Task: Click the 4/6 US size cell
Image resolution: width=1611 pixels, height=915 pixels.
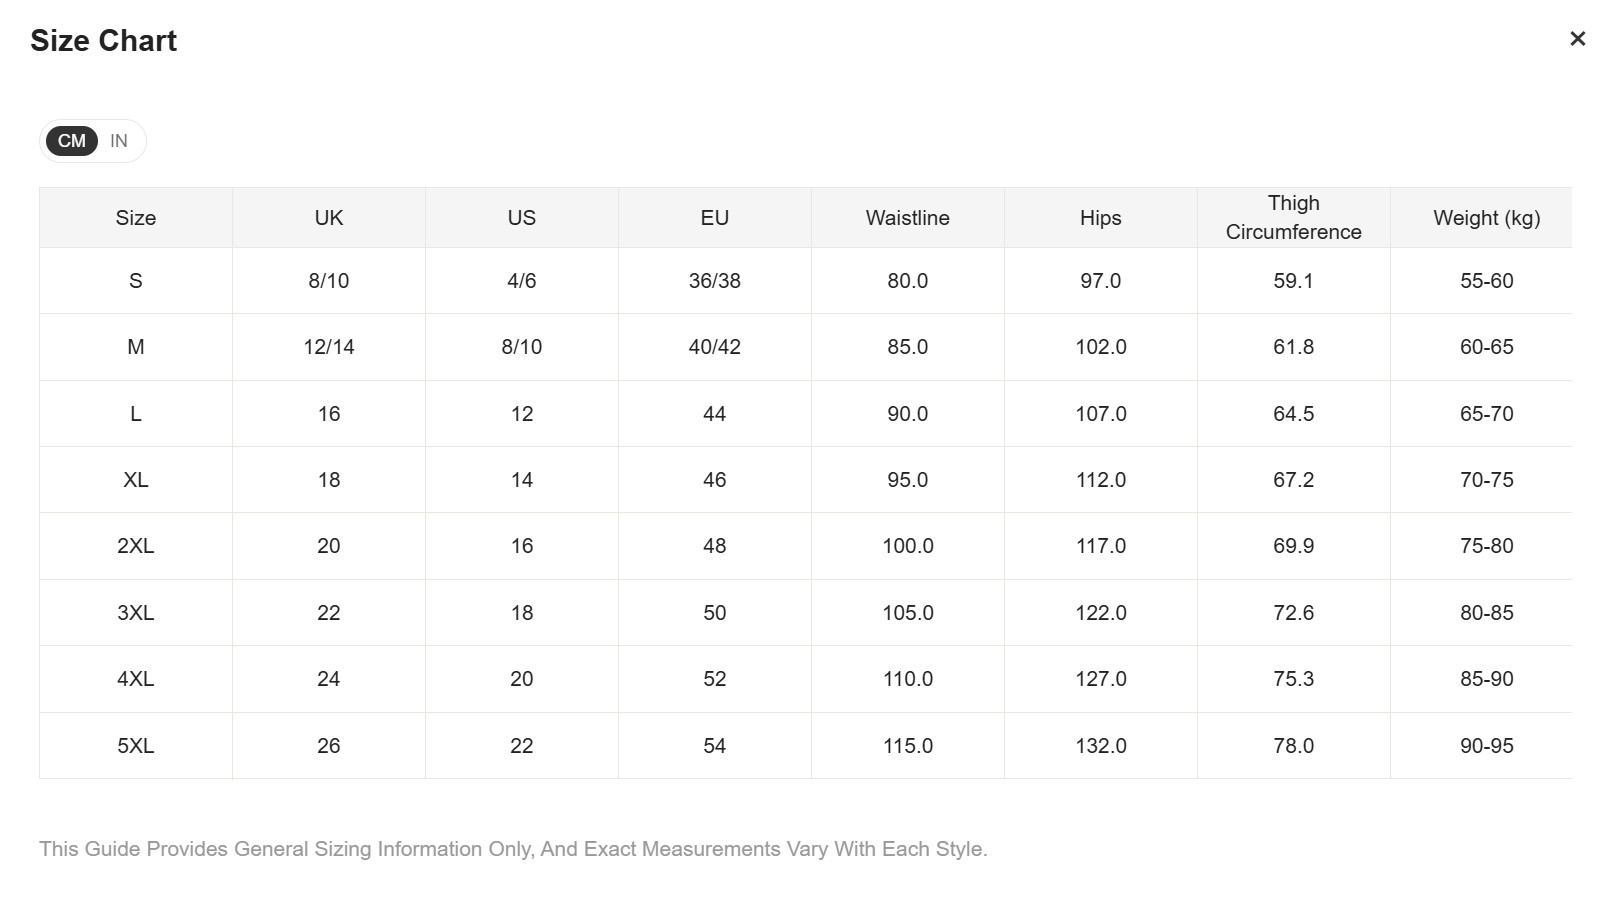Action: coord(521,281)
